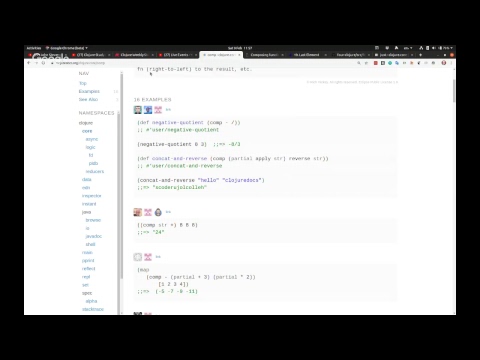The width and height of the screenshot is (480, 360).
Task: Open the reflect namespace link
Action: tap(89, 269)
